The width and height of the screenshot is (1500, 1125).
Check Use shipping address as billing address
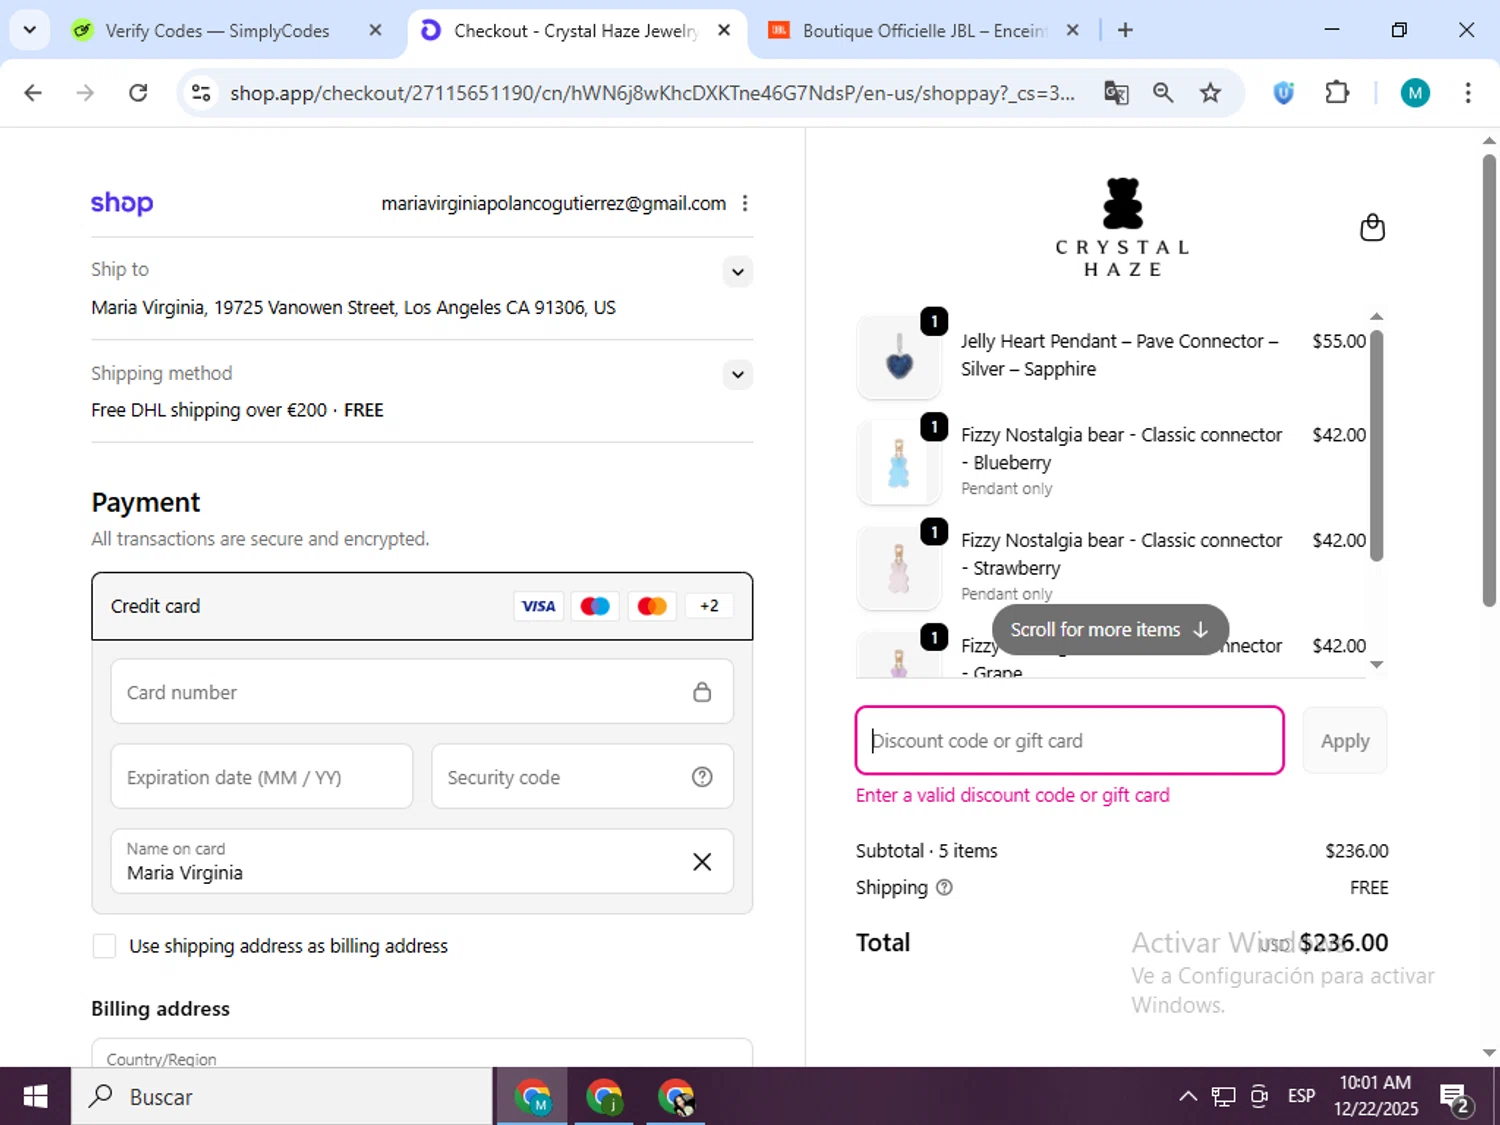point(104,946)
